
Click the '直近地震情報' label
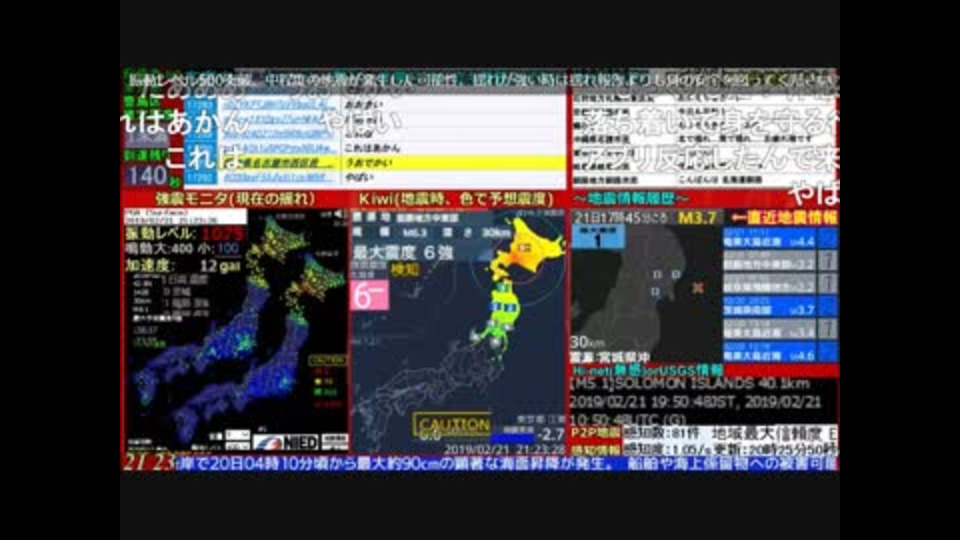tap(784, 217)
